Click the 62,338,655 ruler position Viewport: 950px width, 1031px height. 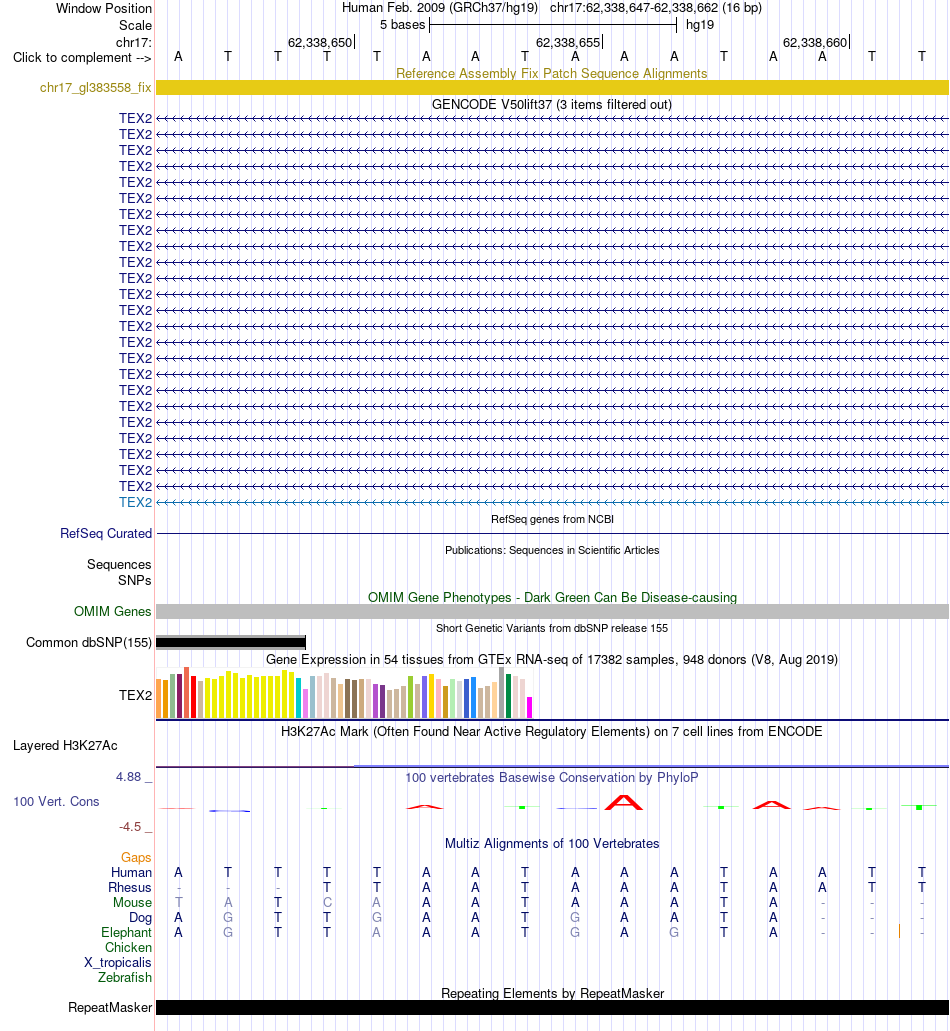click(x=568, y=43)
